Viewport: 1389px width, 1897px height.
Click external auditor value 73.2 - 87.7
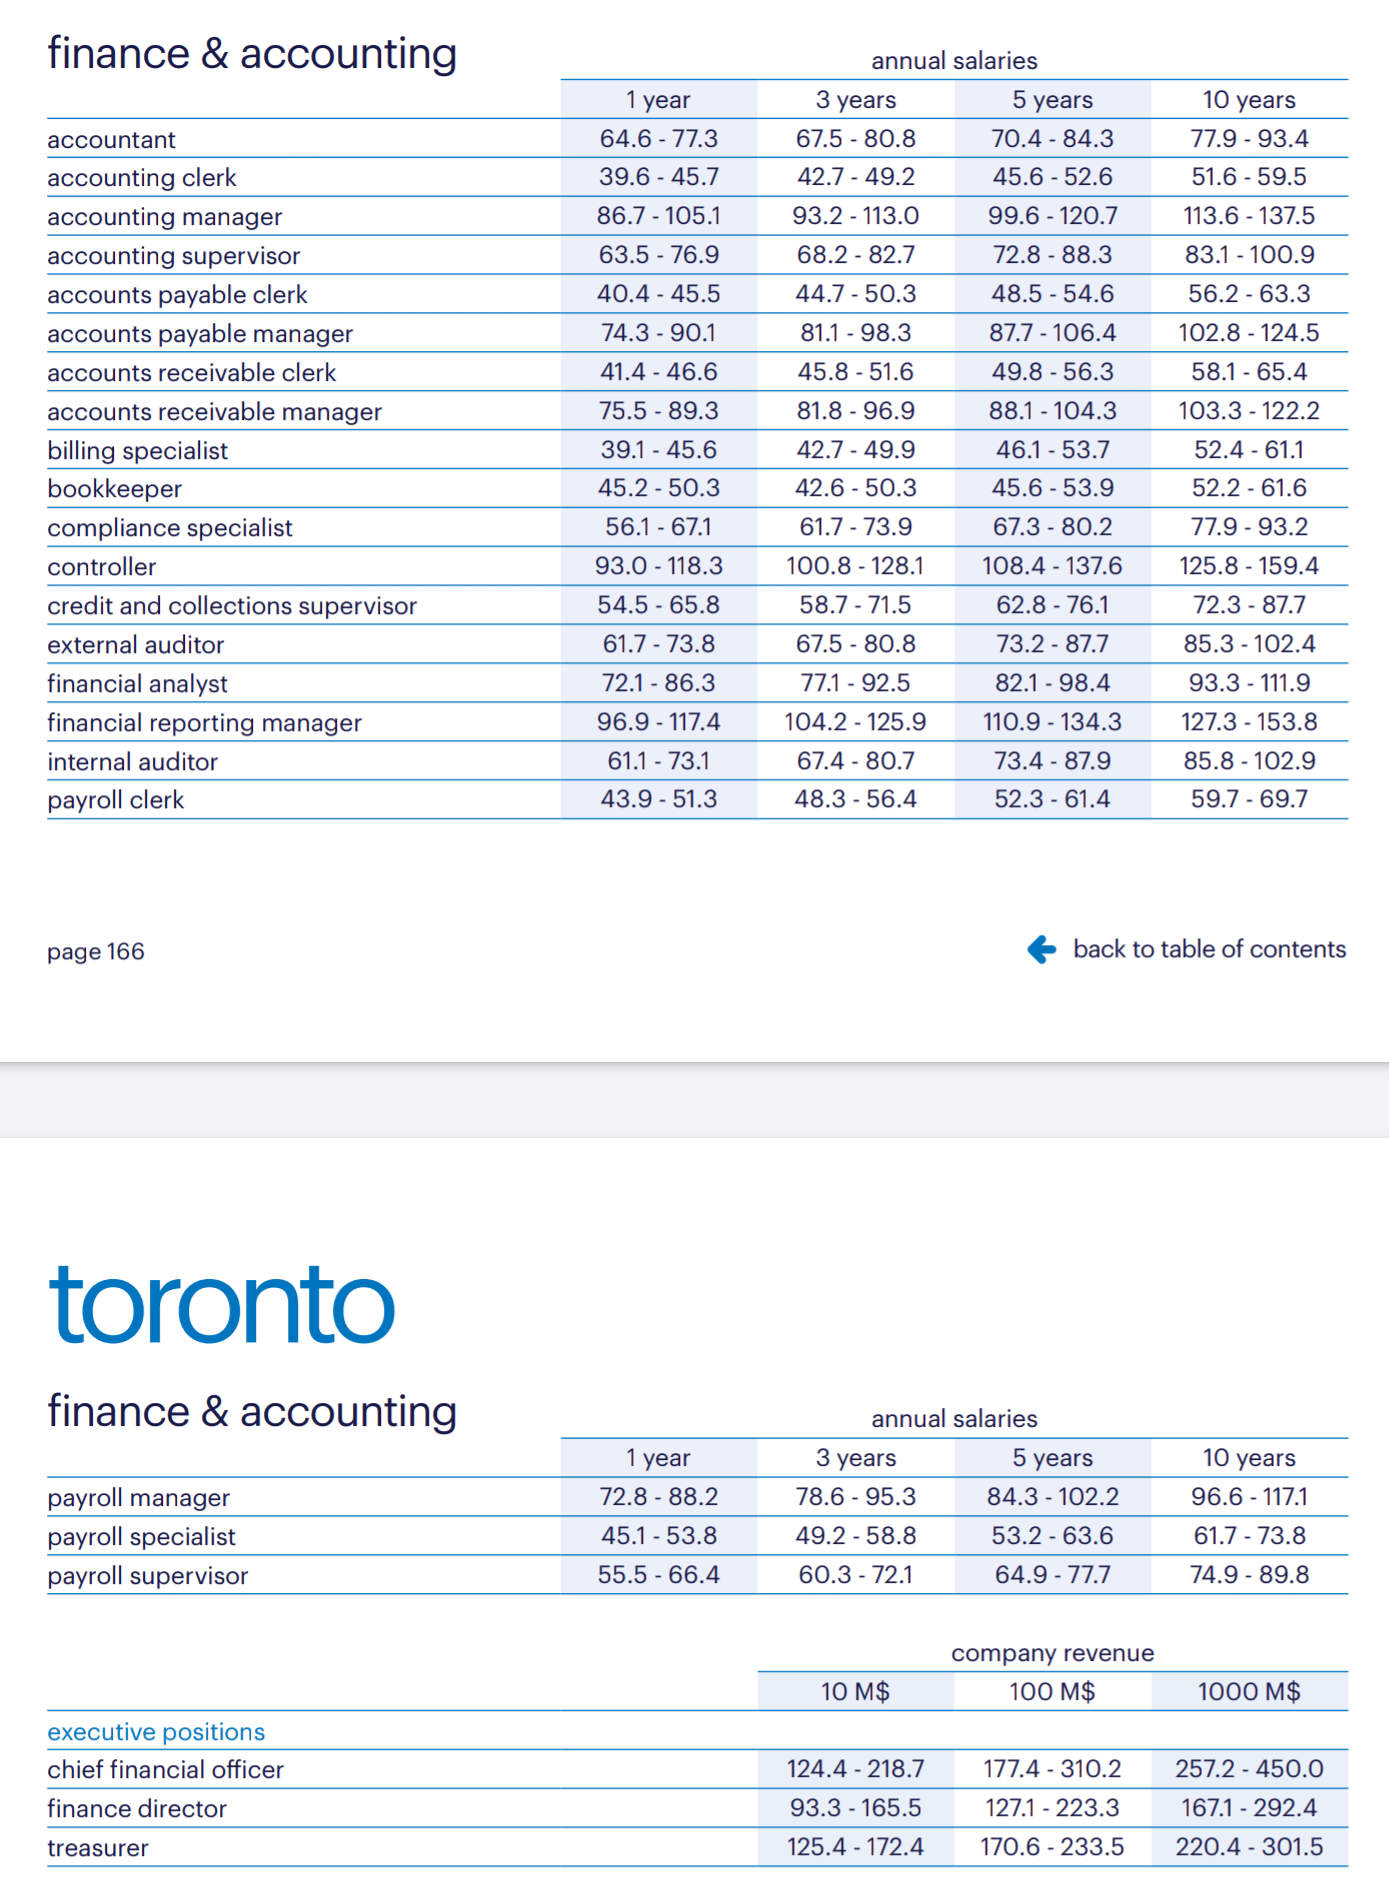point(1052,644)
